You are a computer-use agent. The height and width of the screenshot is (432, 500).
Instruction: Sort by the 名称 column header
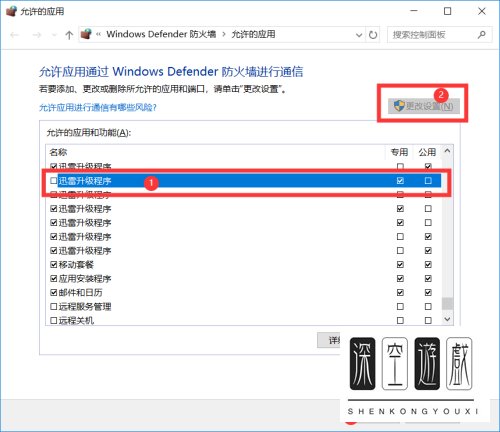coord(58,152)
